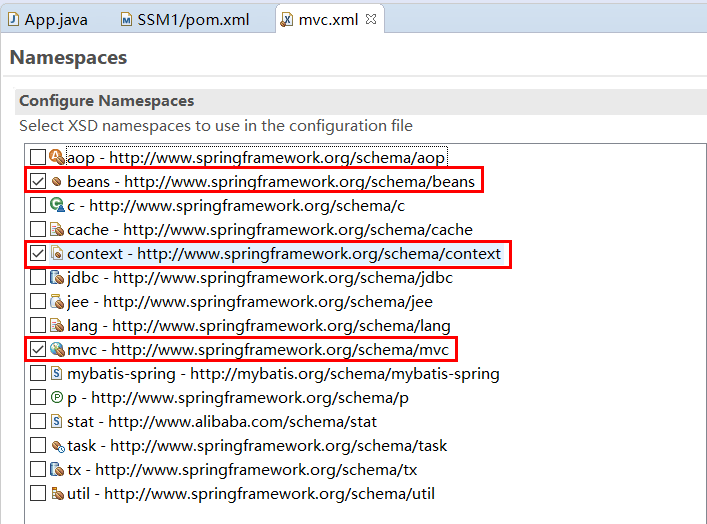707x524 pixels.
Task: Tick the tx namespace checkbox
Action: pos(38,469)
